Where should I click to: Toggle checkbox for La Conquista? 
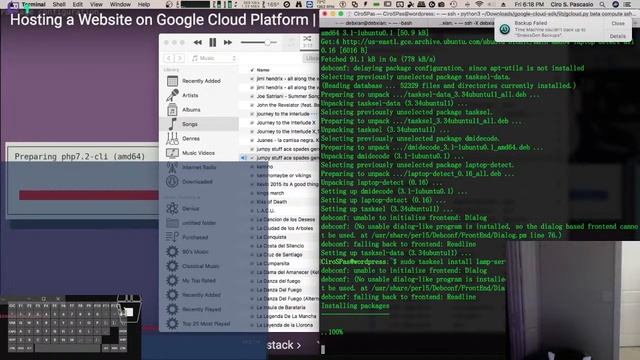(252, 237)
